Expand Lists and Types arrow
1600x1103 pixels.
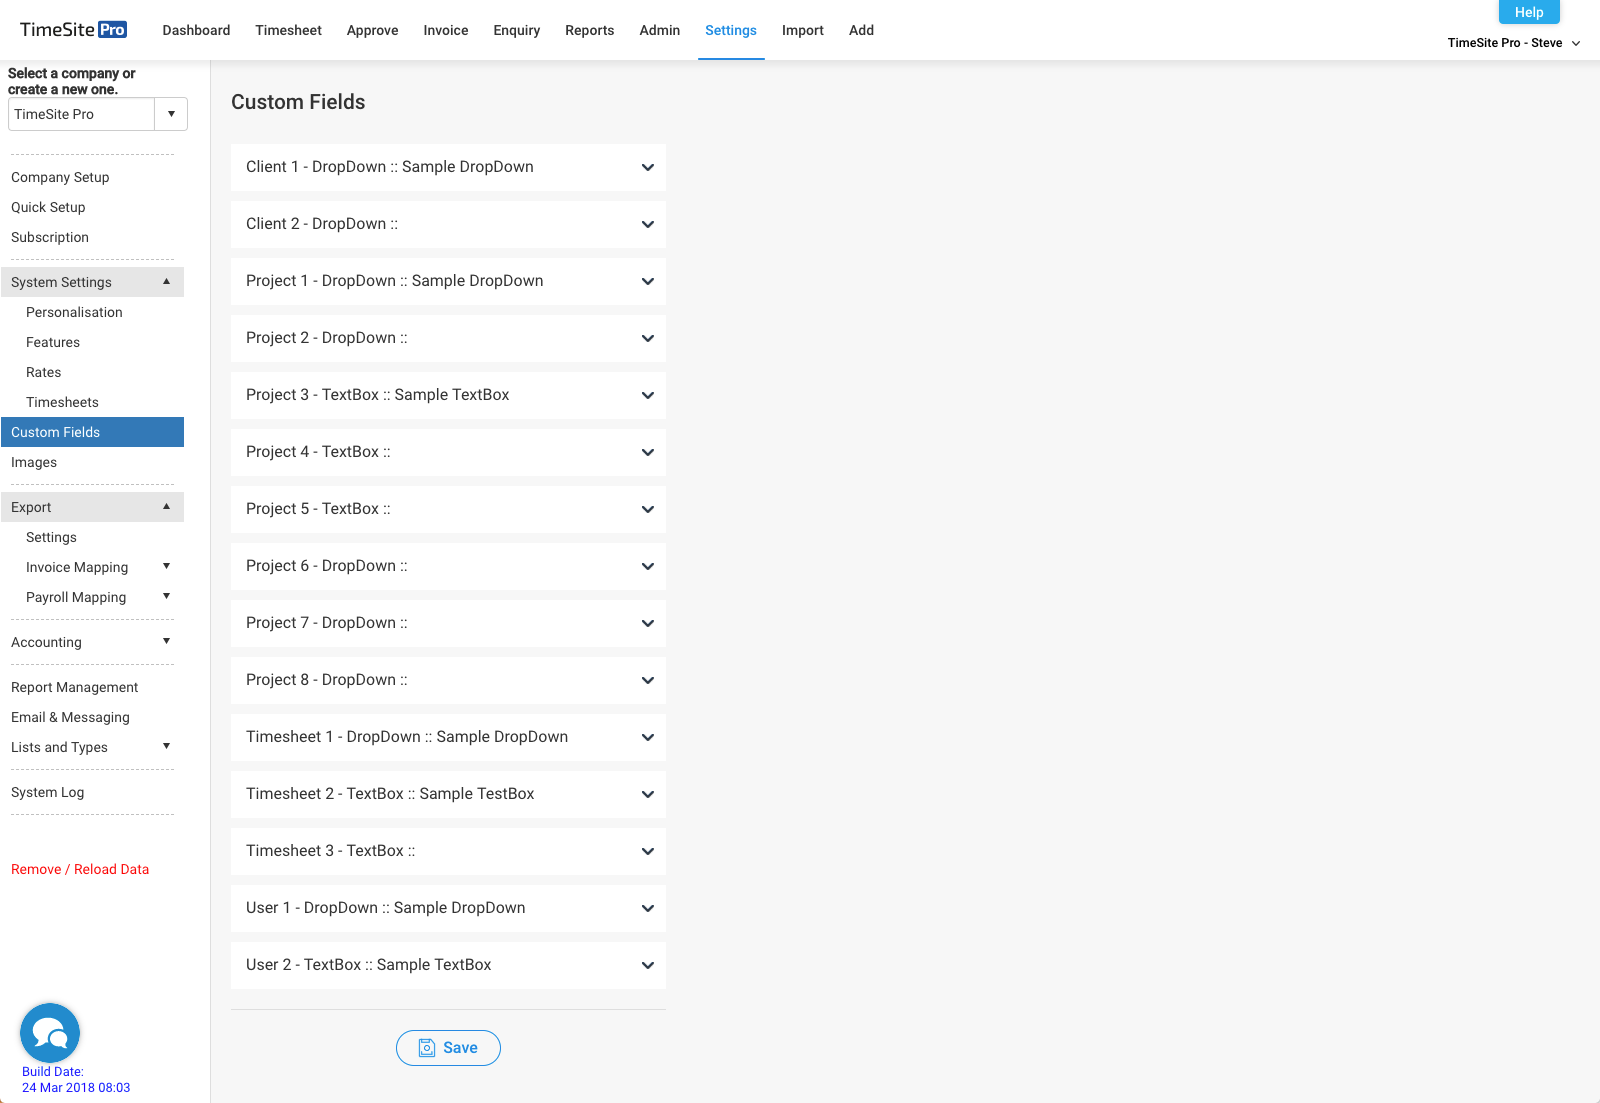coord(166,747)
